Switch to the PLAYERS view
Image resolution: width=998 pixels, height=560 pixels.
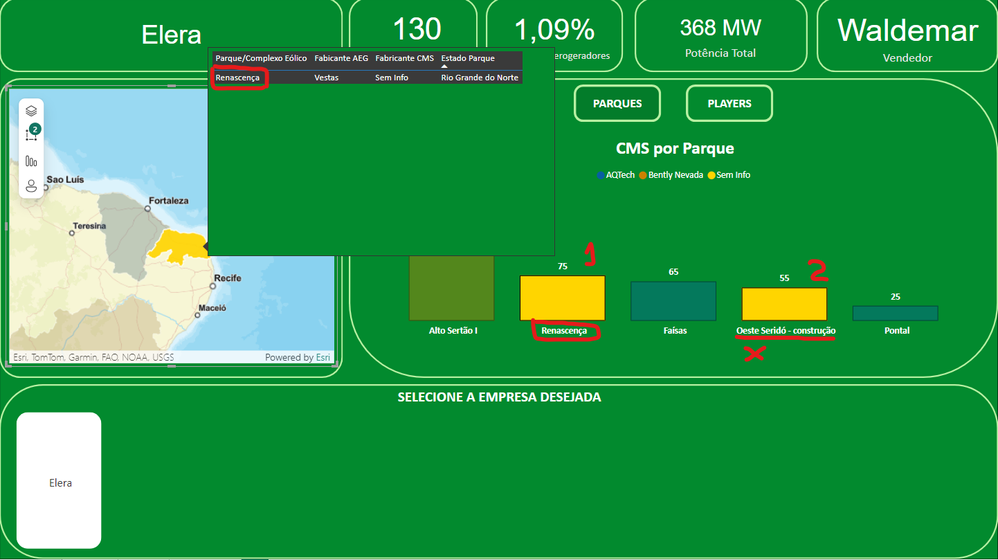pyautogui.click(x=729, y=103)
